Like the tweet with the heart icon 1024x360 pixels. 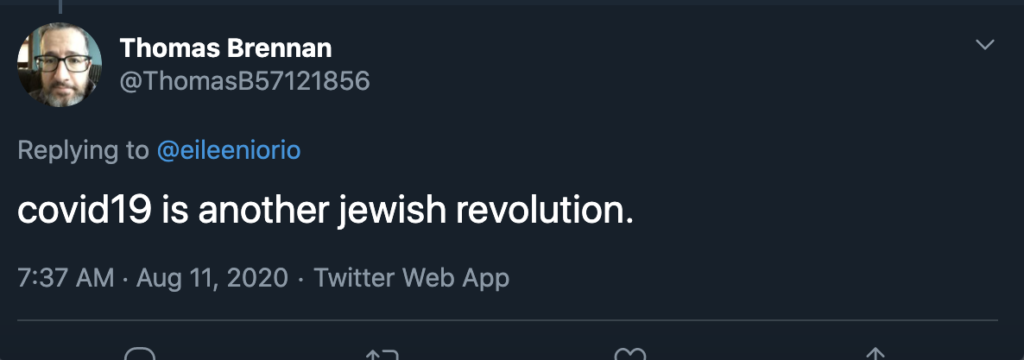click(630, 355)
